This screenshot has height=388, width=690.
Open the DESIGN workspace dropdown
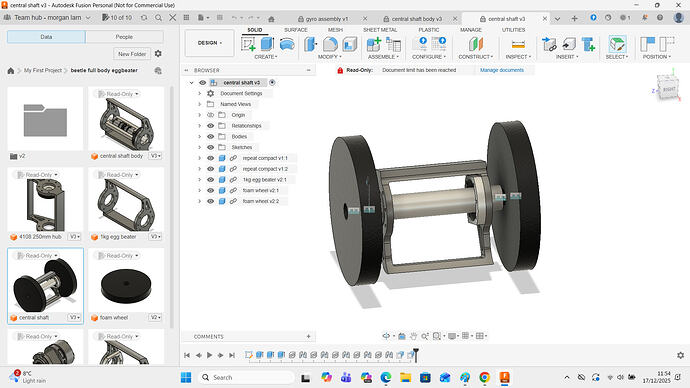(209, 43)
